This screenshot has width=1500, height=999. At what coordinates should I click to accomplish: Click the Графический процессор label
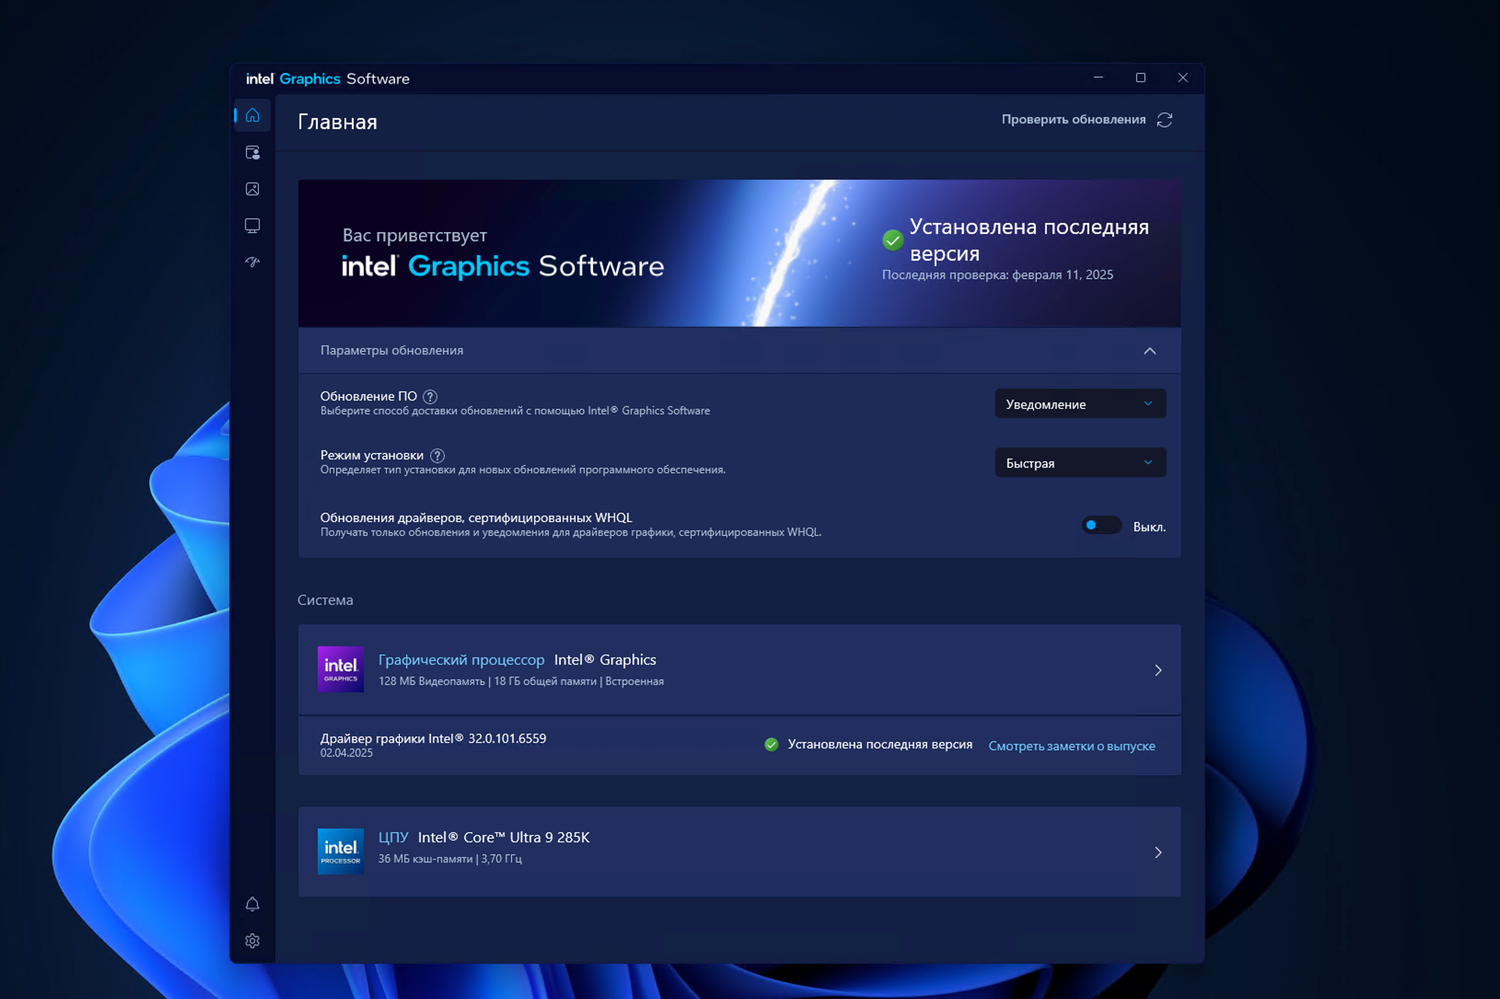pyautogui.click(x=461, y=660)
